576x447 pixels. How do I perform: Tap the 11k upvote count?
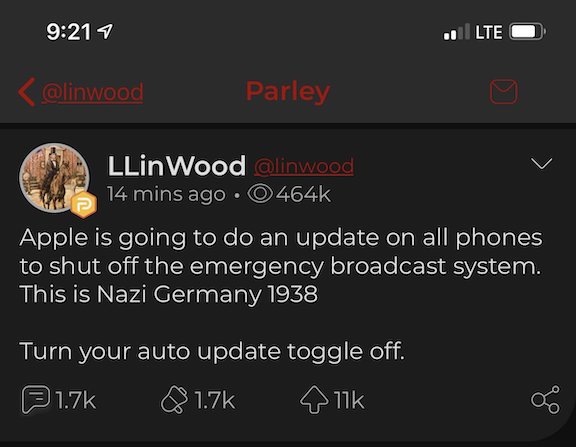349,400
